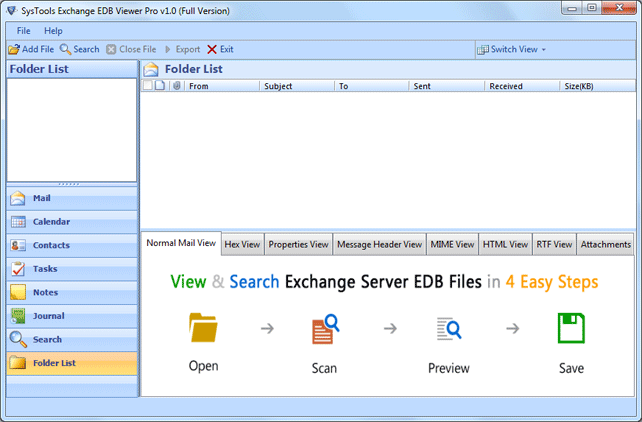Click the Calendar icon in sidebar

pos(18,222)
